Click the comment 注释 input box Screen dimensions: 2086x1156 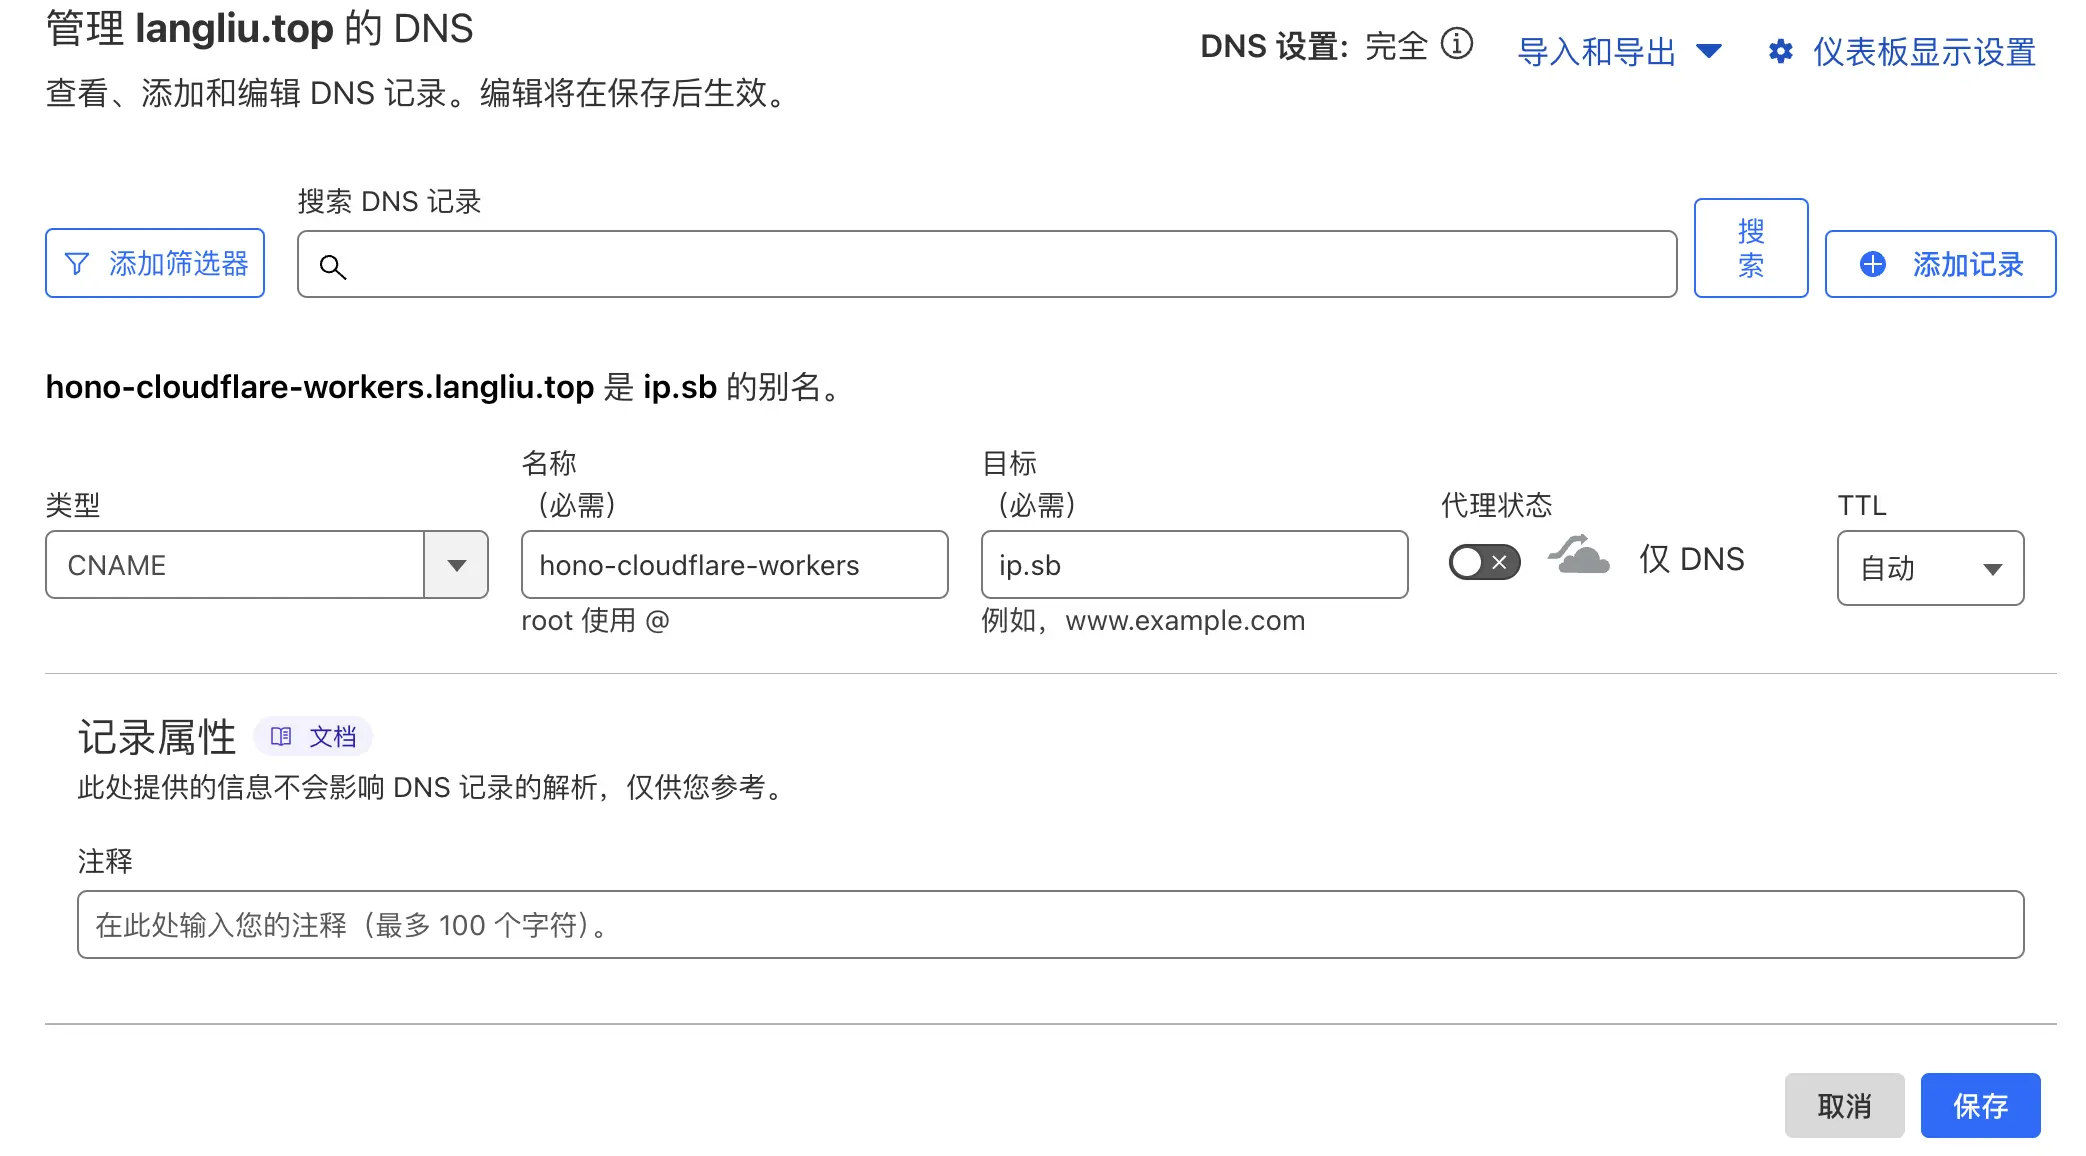(1050, 925)
